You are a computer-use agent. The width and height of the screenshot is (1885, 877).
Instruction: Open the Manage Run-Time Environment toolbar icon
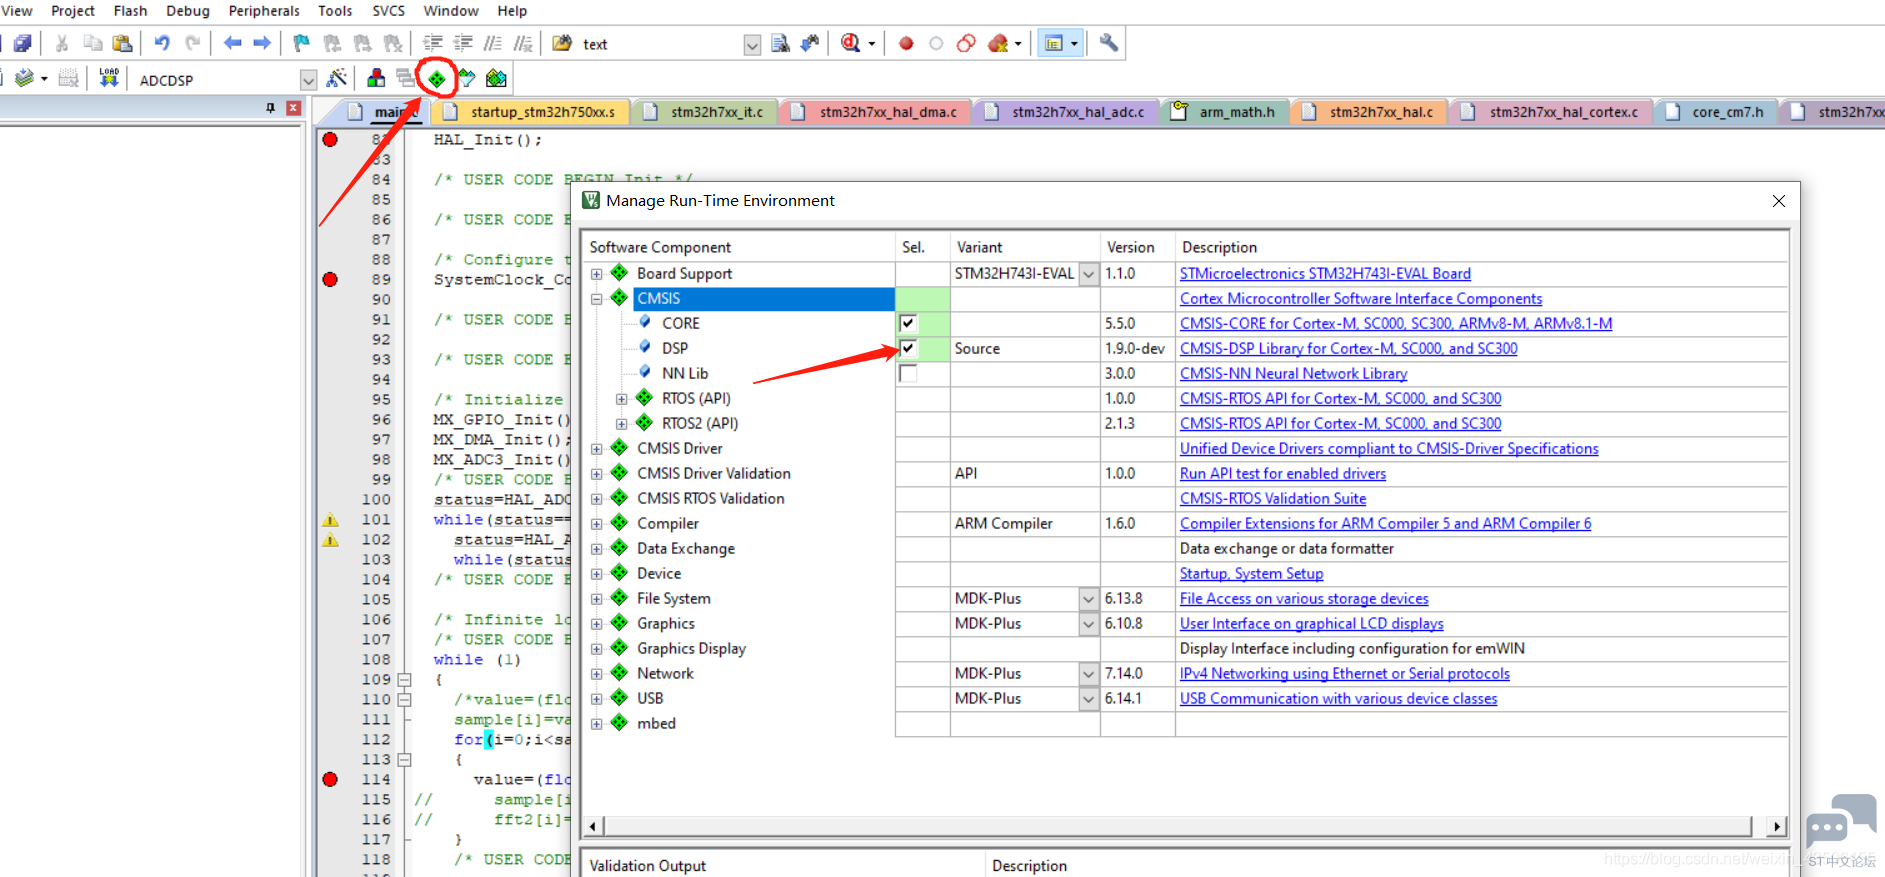(437, 78)
